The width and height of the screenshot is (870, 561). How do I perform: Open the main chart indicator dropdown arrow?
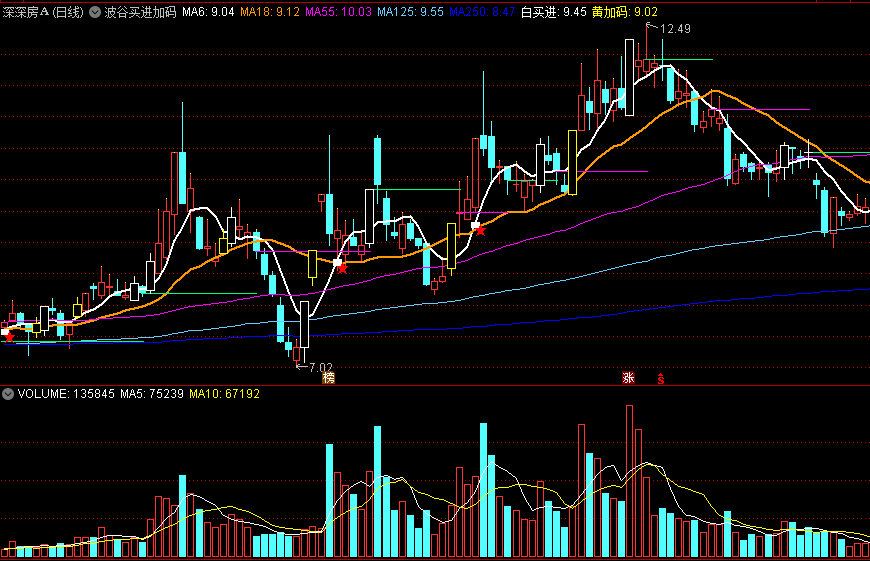point(95,12)
